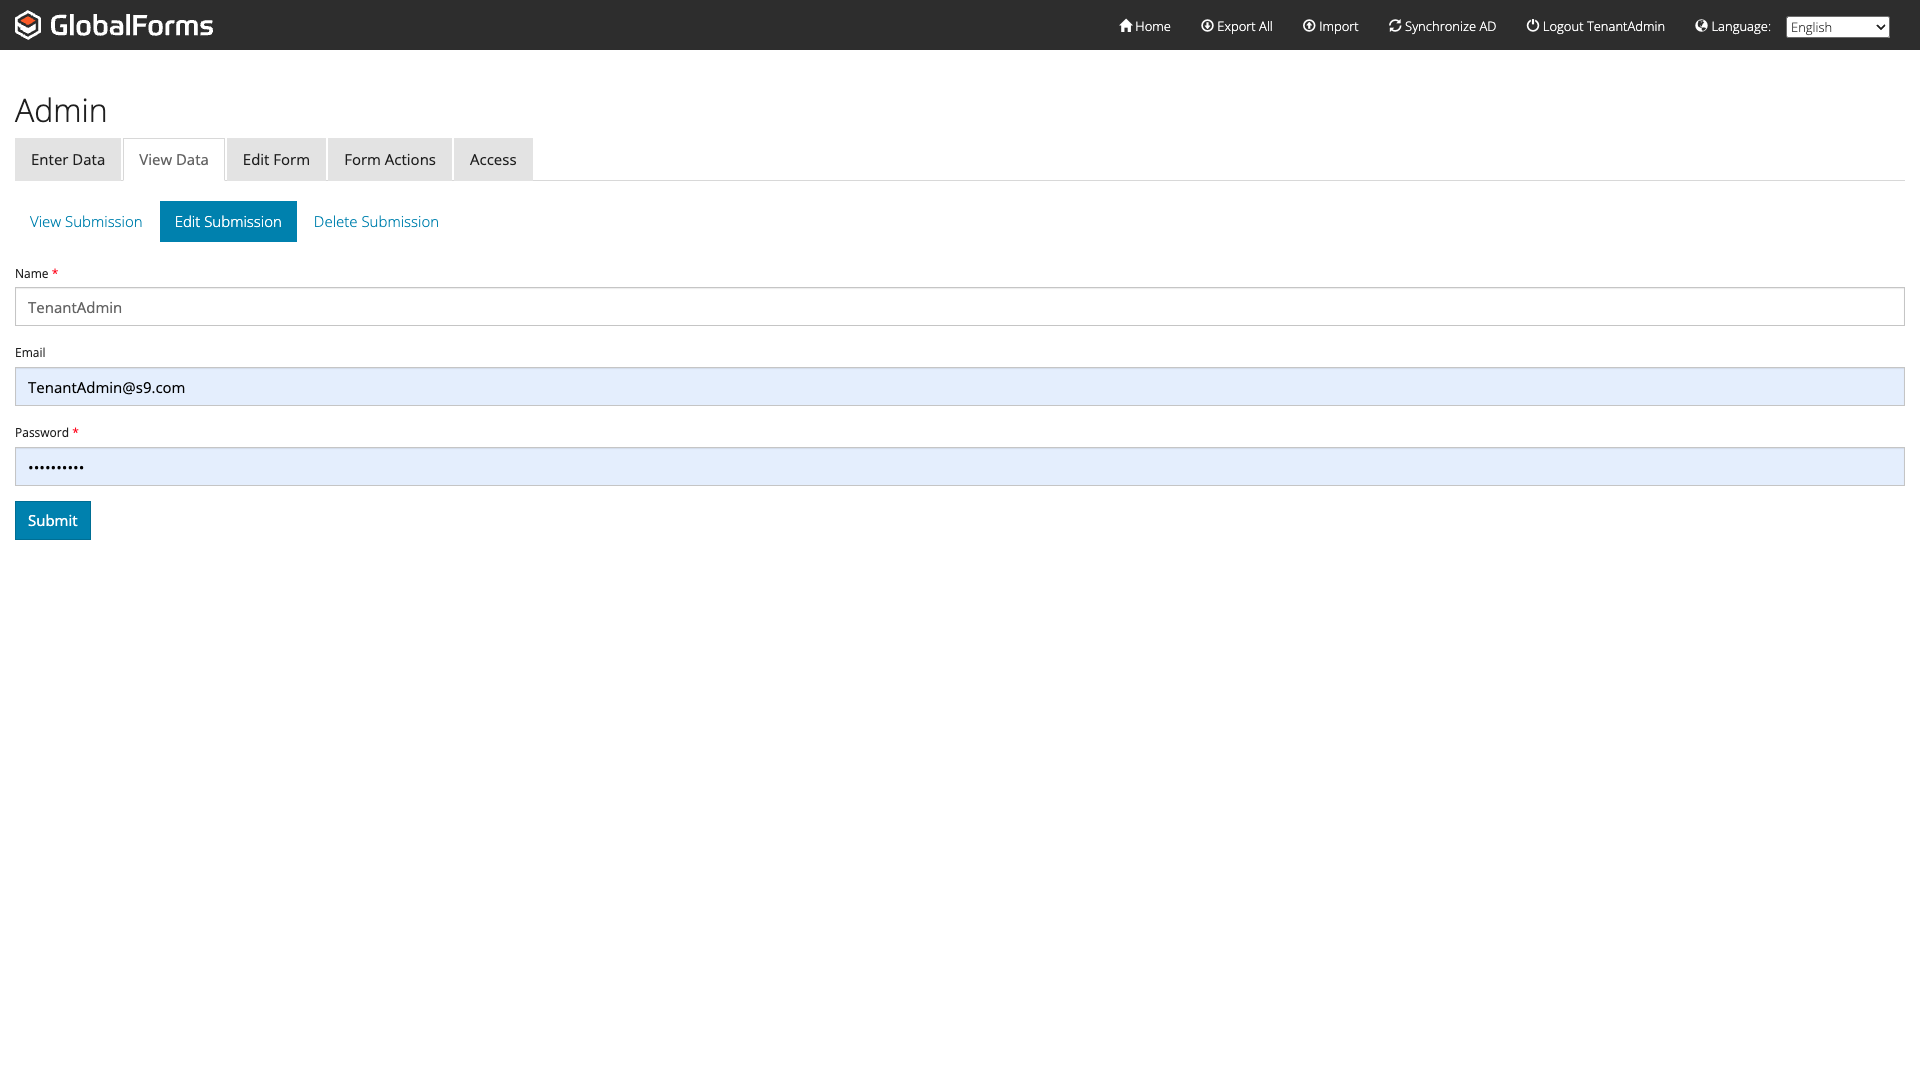
Task: Click the Delete Submission link
Action: coord(376,222)
